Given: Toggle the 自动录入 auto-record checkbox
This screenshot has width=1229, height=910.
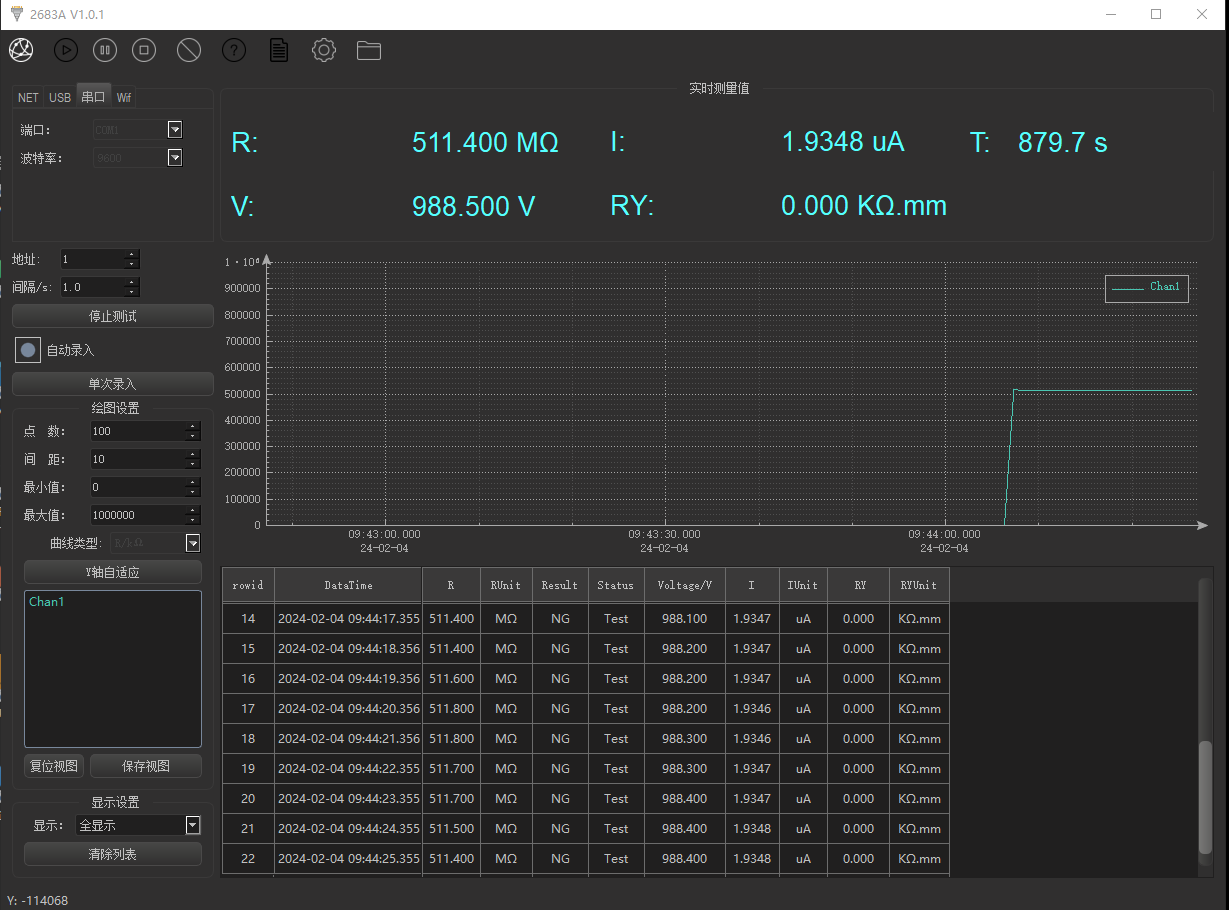Looking at the screenshot, I should [x=29, y=350].
